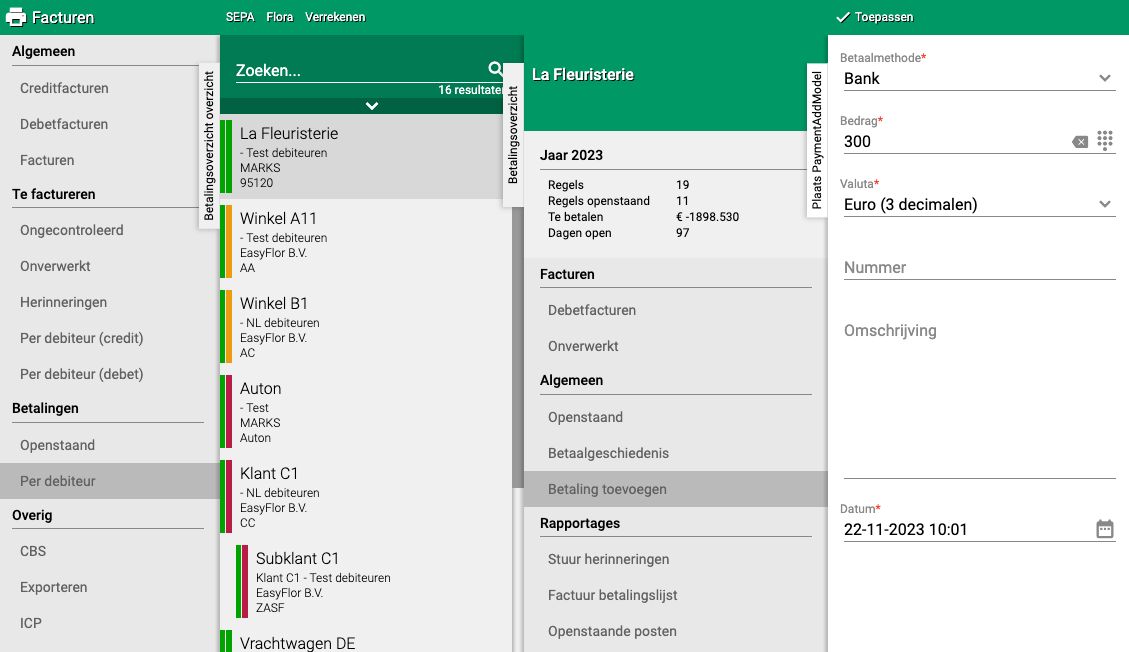The height and width of the screenshot is (652, 1129).
Task: Open the Betaalmethode dropdown
Action: click(x=979, y=78)
